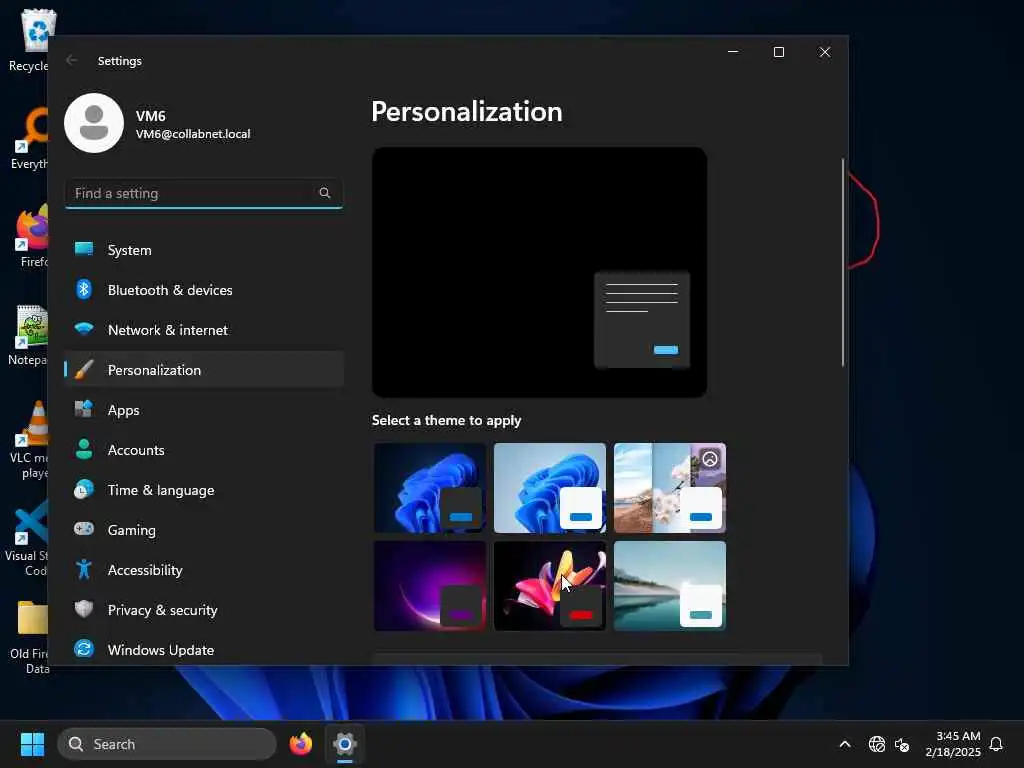1024x768 pixels.
Task: Click the network globe tray icon
Action: (876, 744)
